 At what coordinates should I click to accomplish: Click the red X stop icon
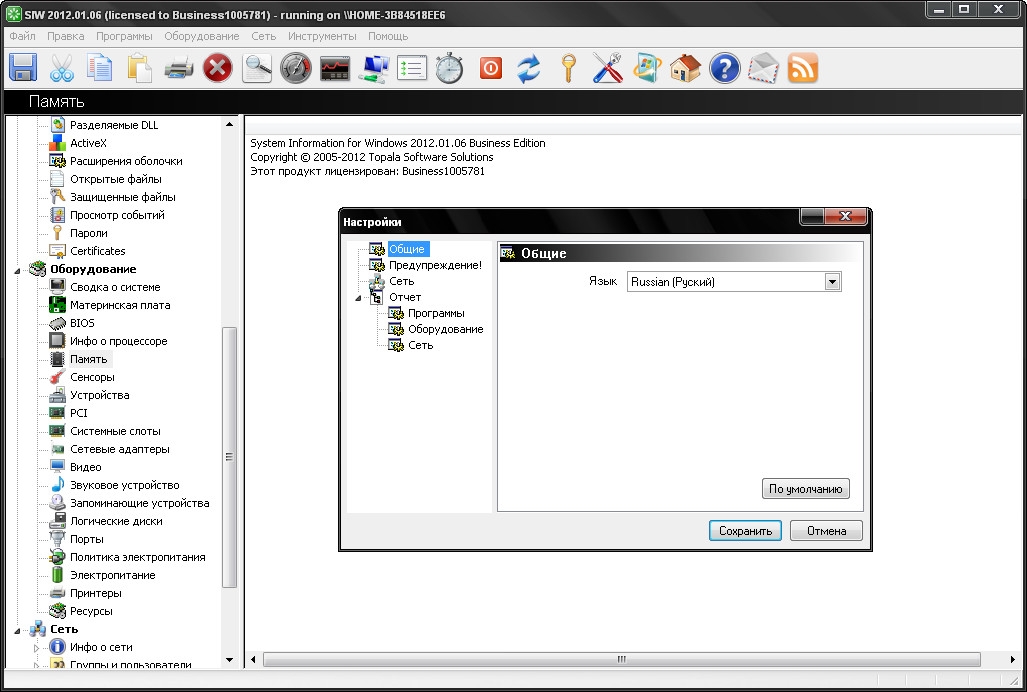217,68
